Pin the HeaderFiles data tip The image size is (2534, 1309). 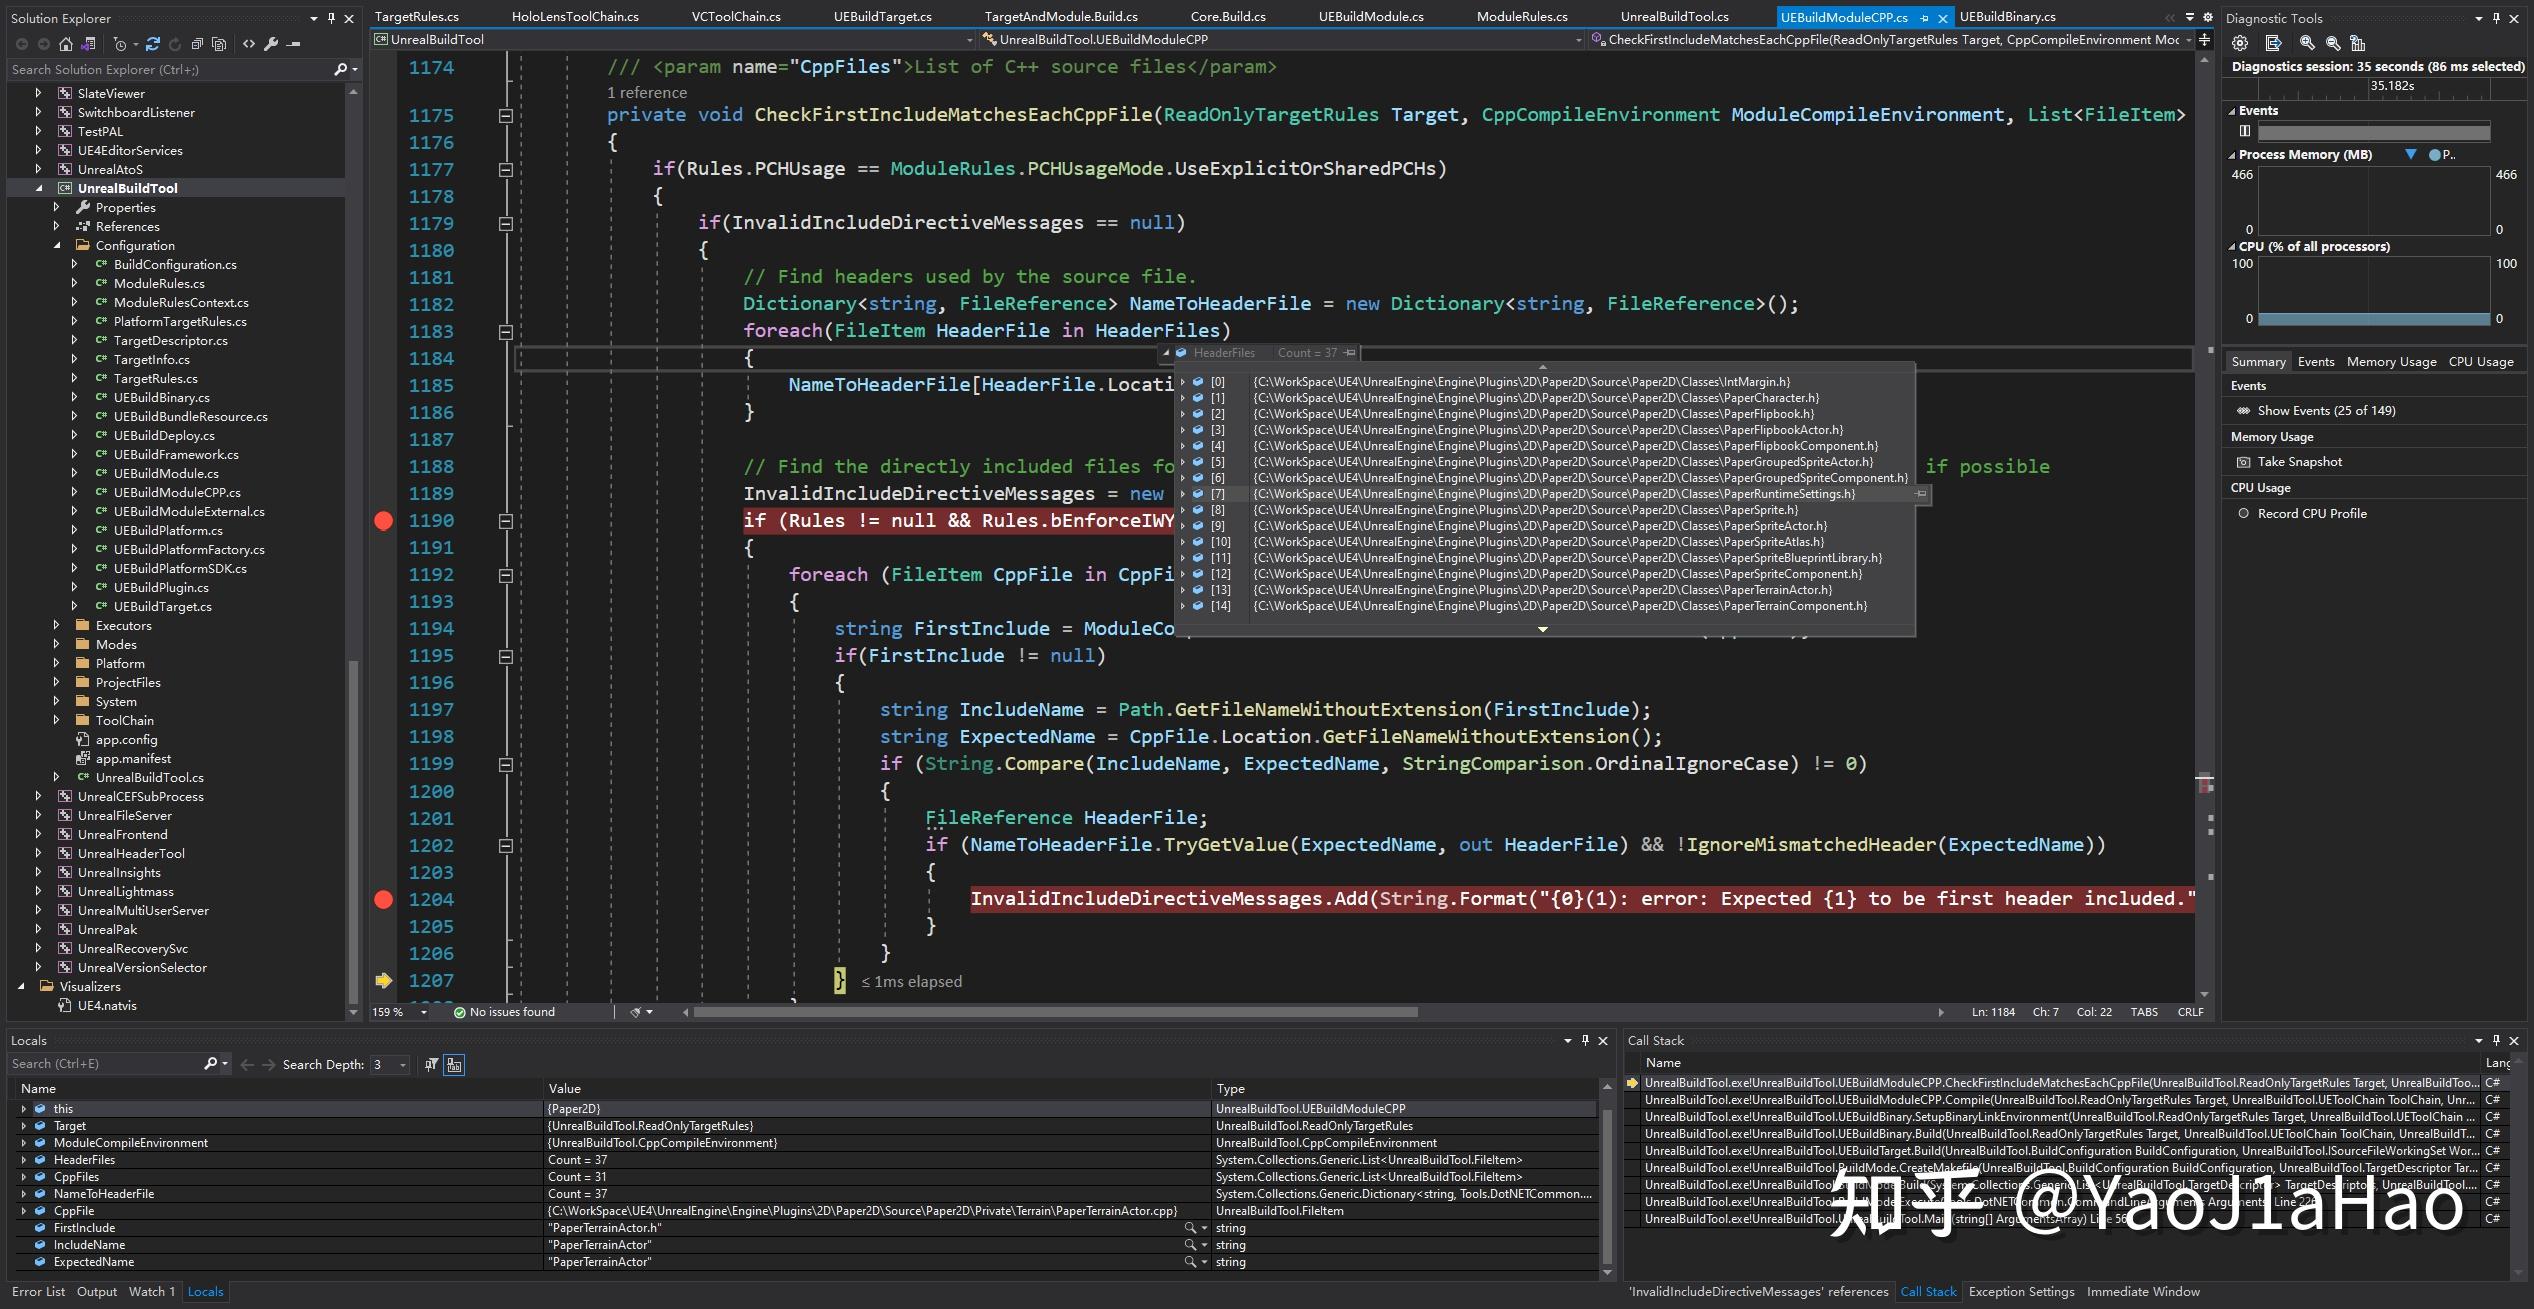(1350, 353)
